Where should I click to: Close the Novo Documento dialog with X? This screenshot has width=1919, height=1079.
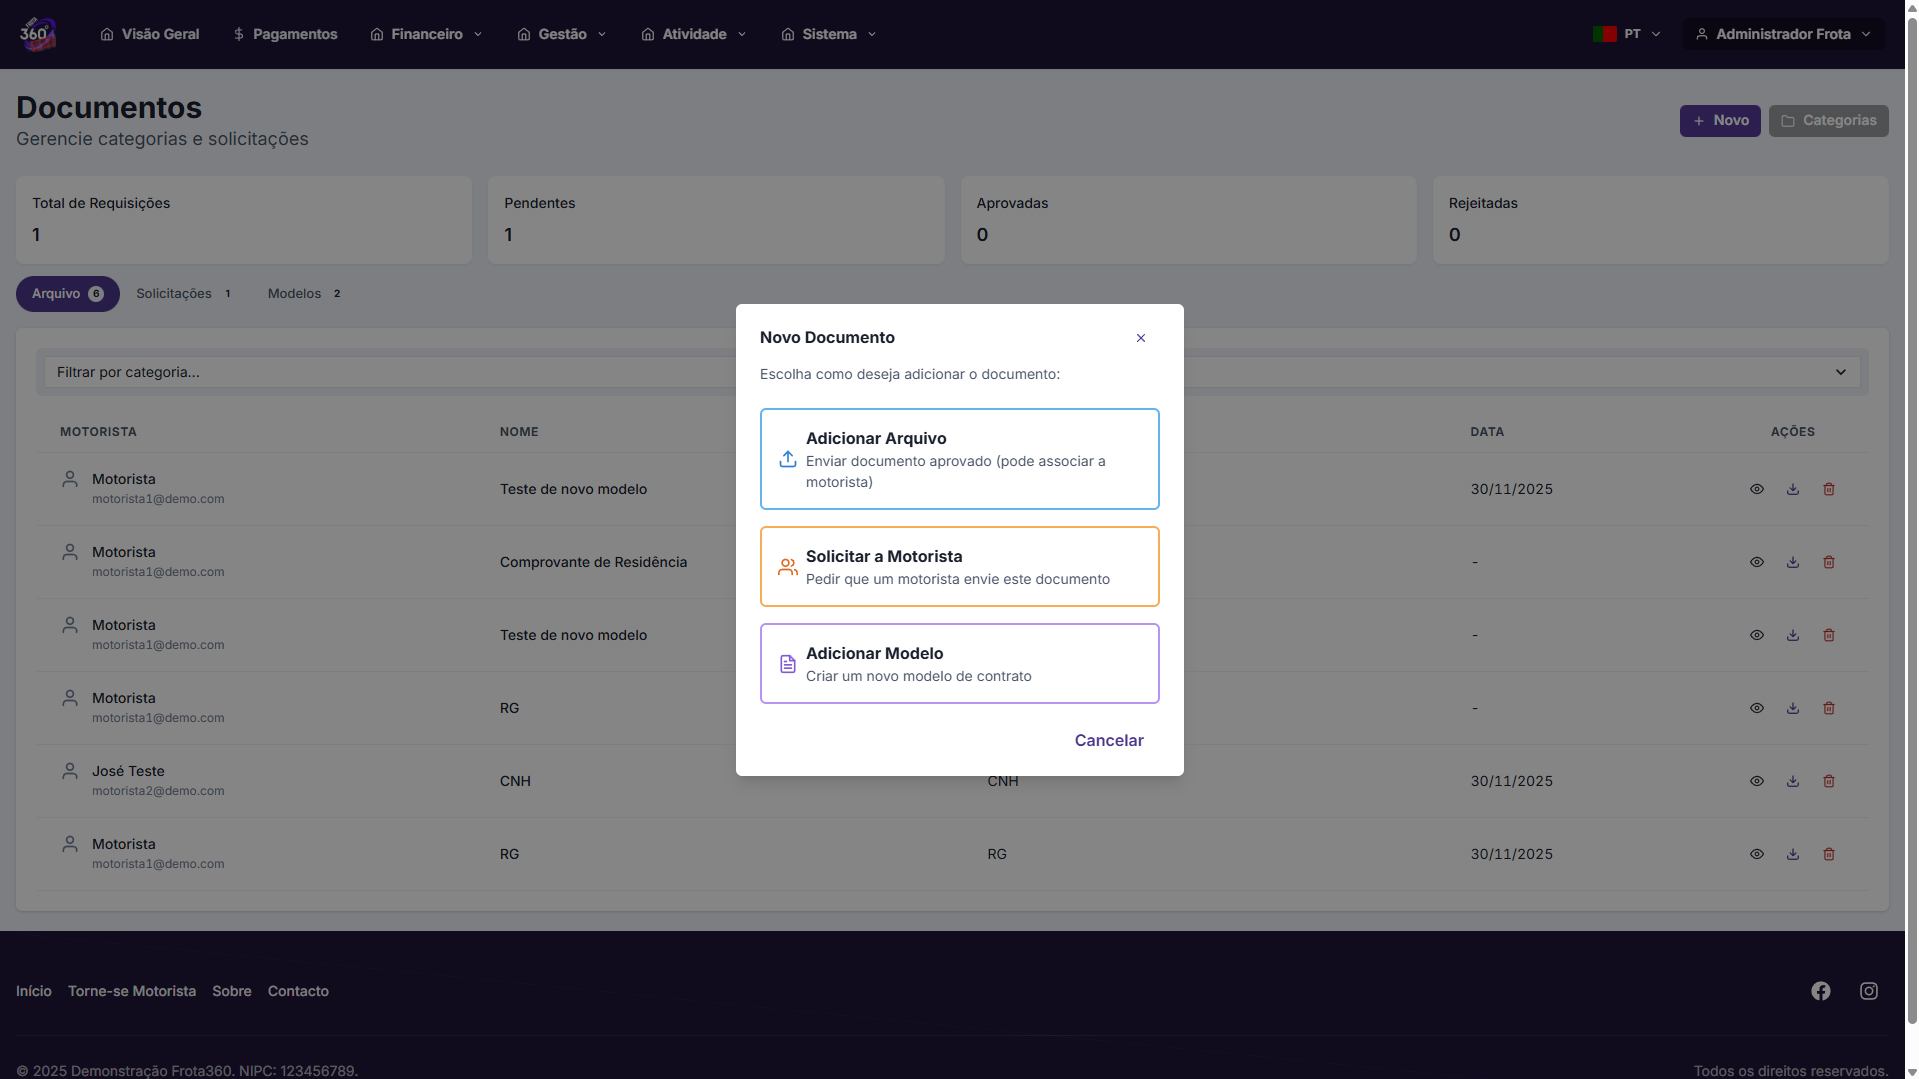tap(1140, 338)
